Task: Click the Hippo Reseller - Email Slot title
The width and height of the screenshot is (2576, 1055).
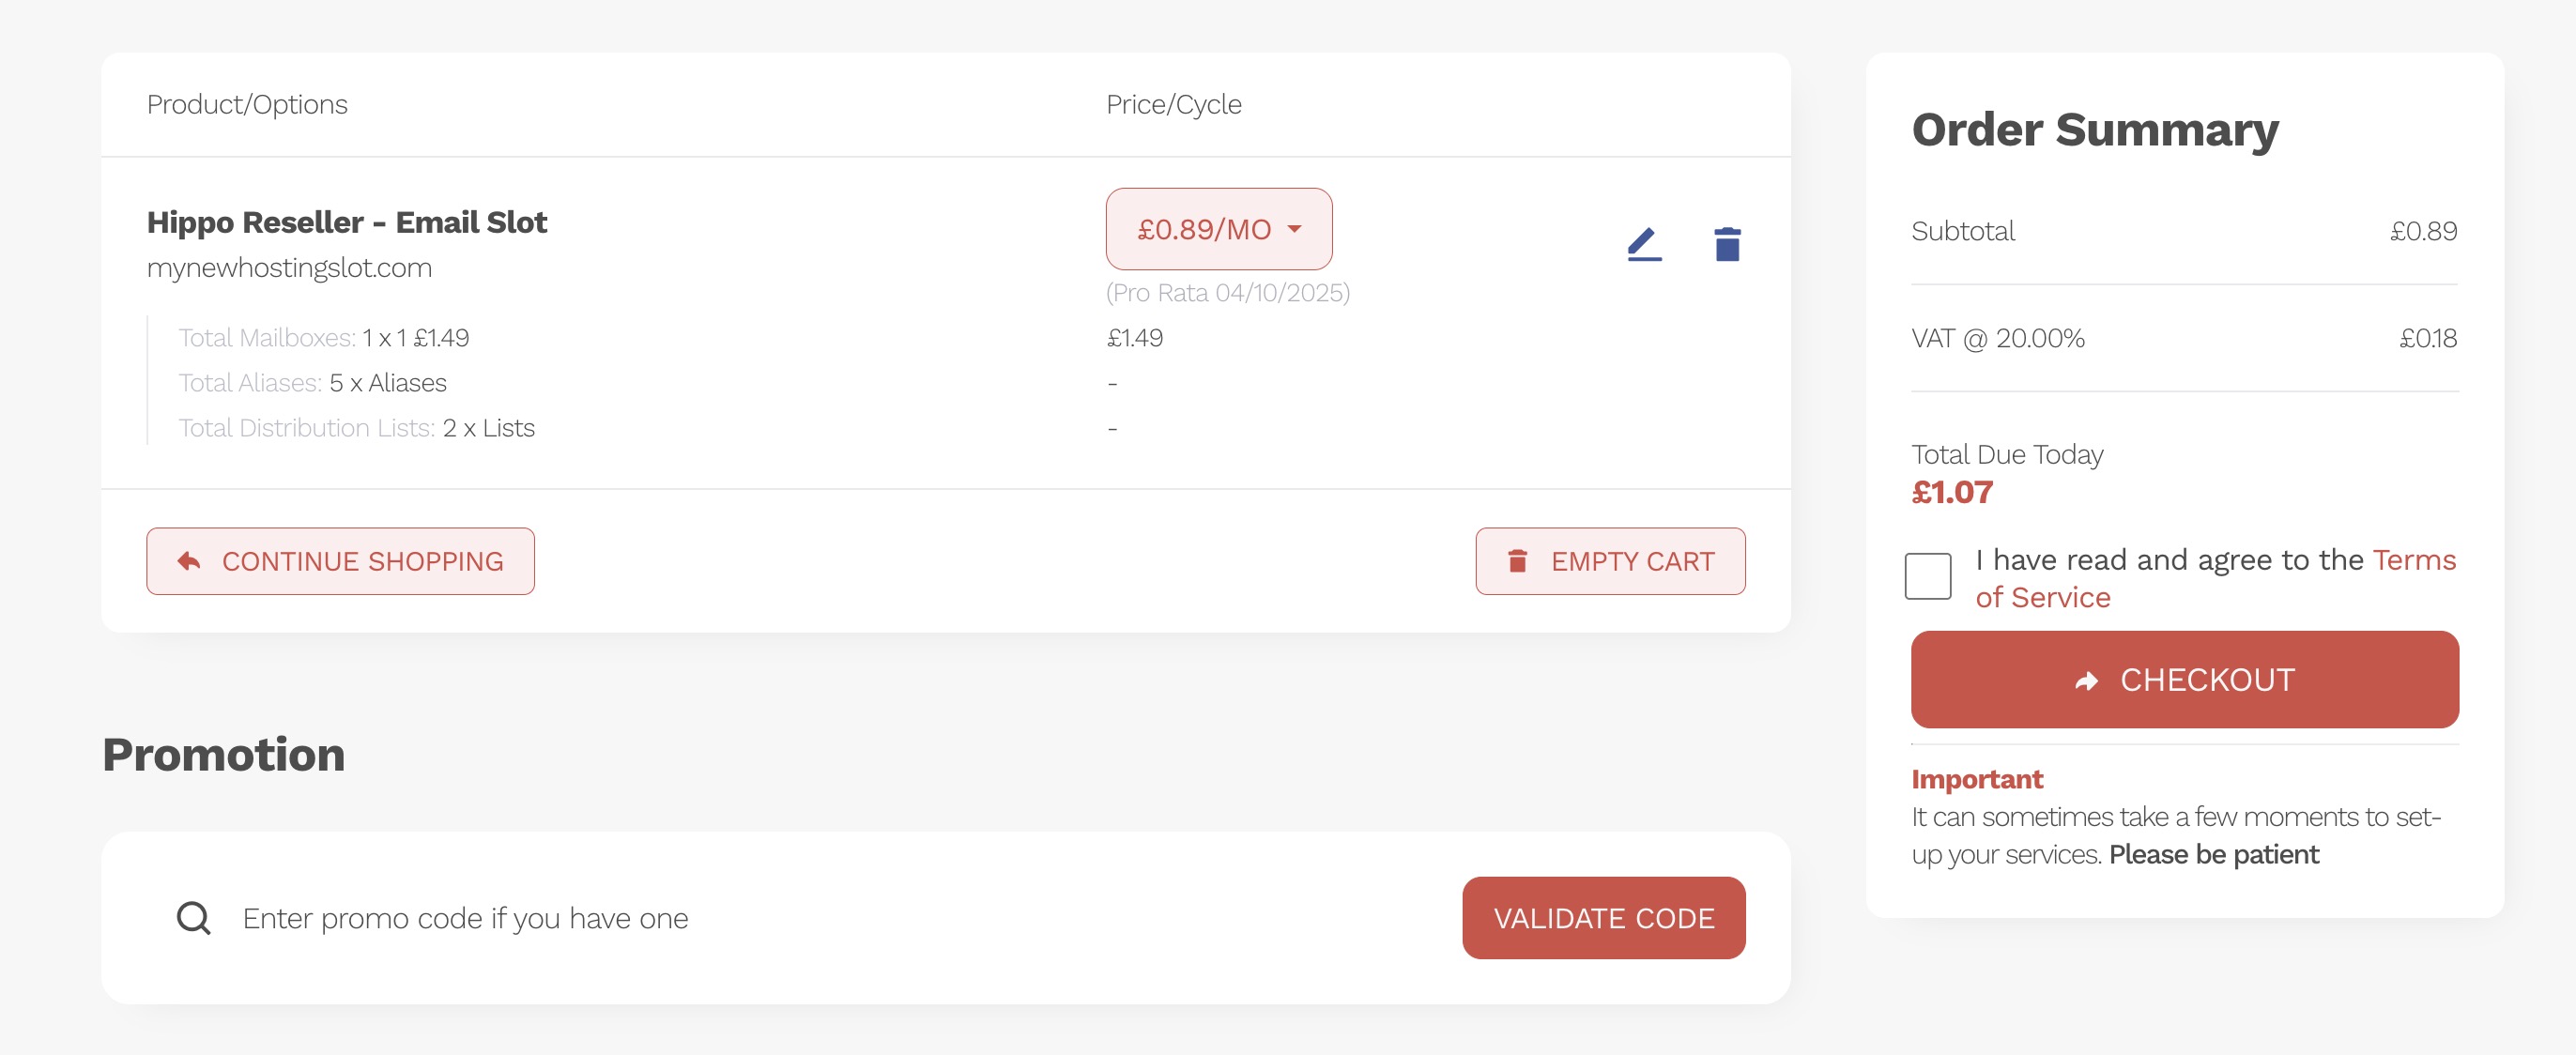Action: 347,222
